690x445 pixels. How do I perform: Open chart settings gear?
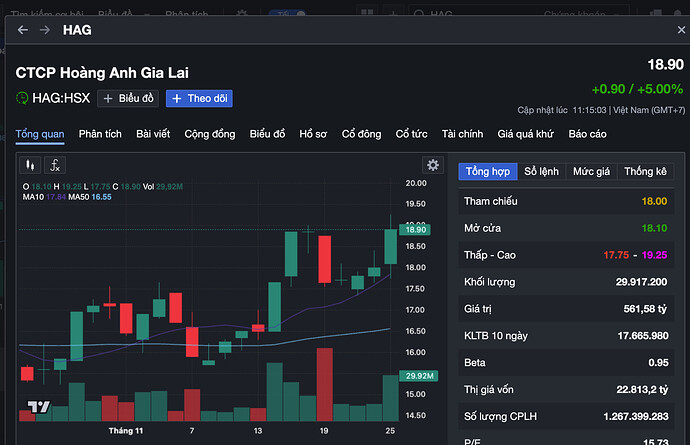(x=432, y=165)
